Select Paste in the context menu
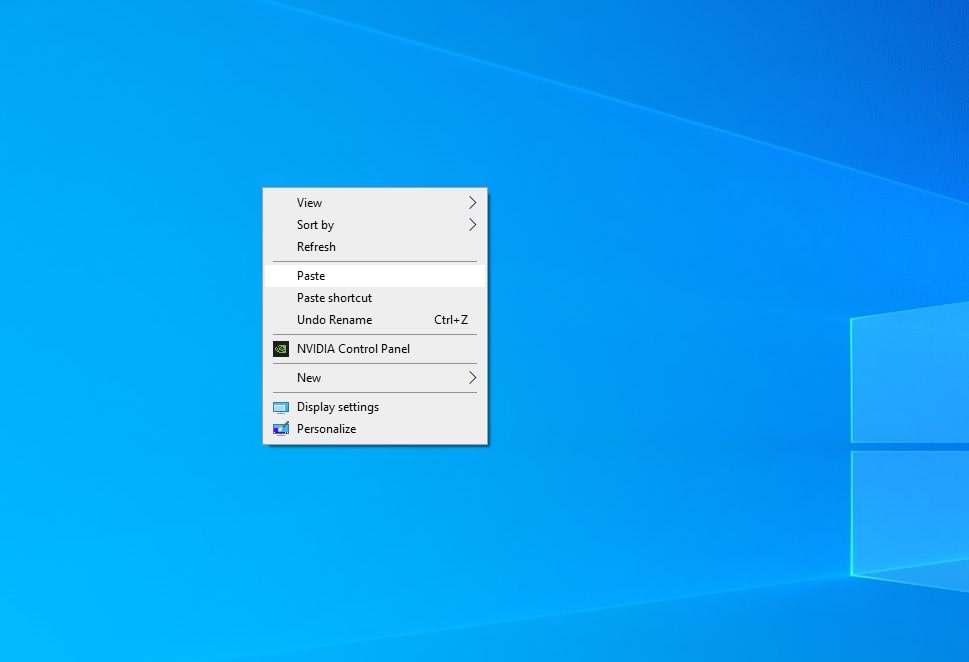The image size is (969, 662). 374,276
